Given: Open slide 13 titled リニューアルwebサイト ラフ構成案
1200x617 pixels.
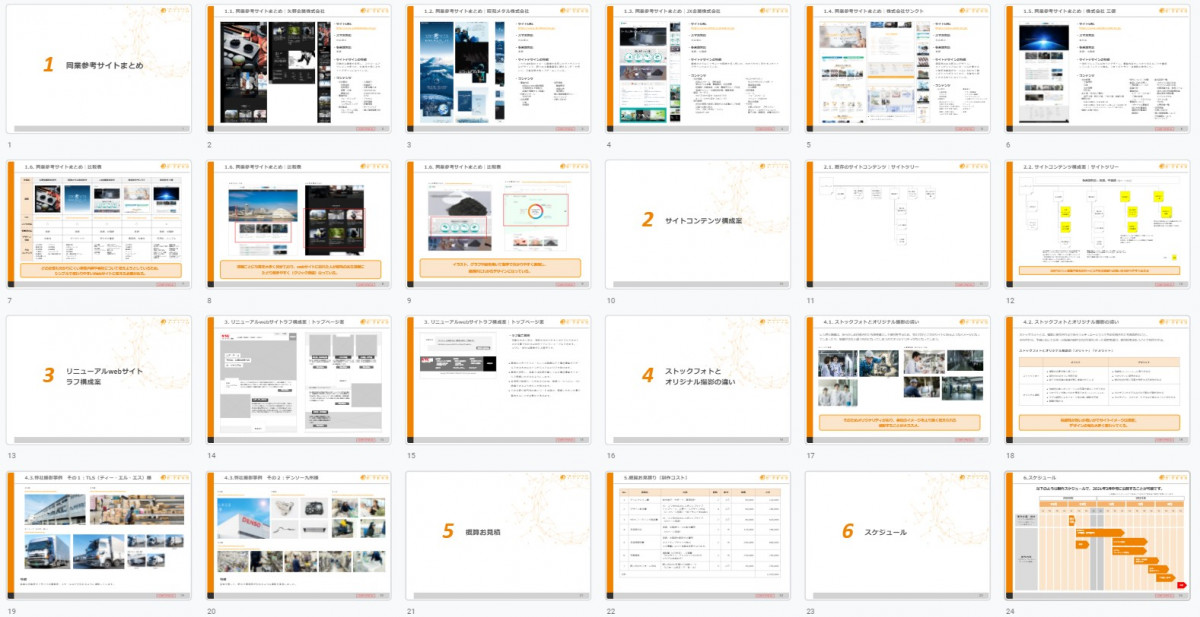Looking at the screenshot, I should click(x=98, y=379).
